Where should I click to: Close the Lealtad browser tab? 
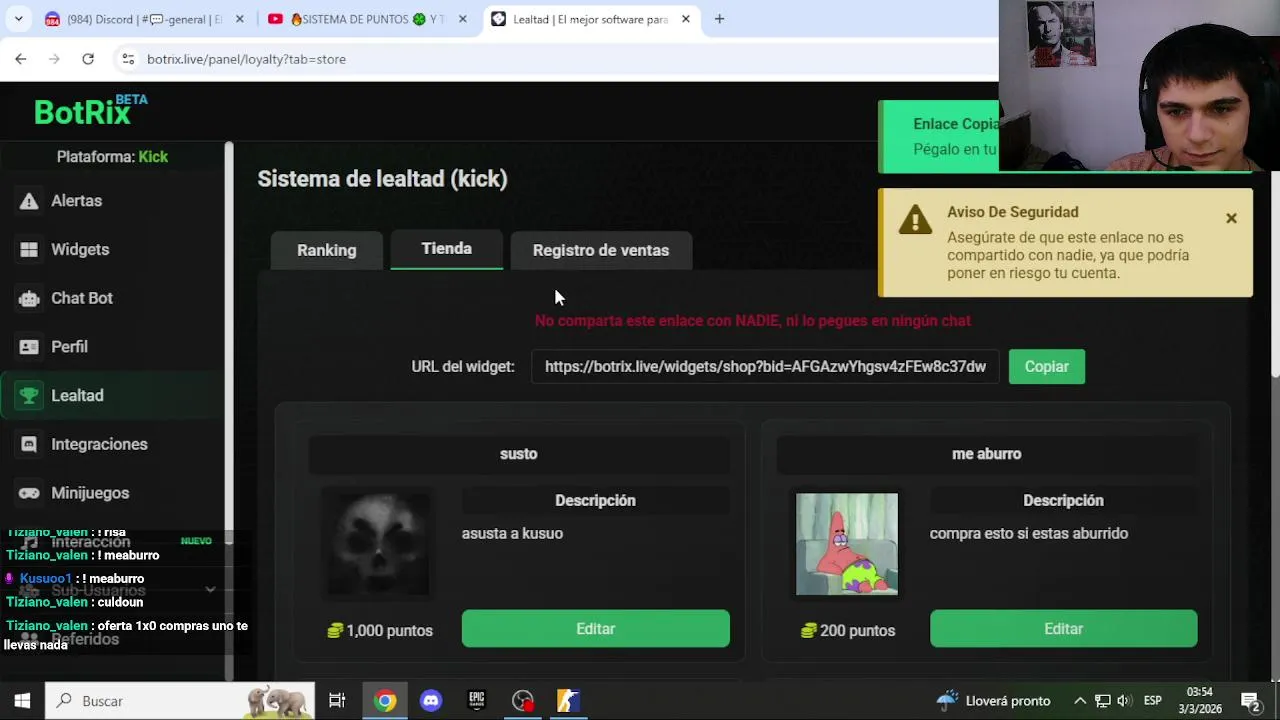click(685, 19)
